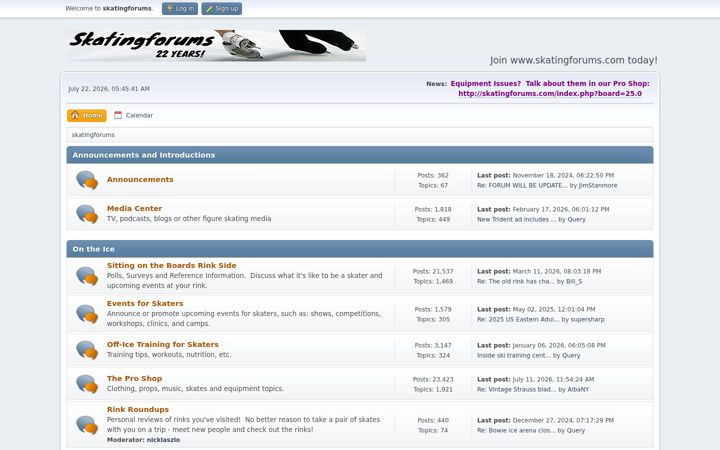Open moderator nicklaszlo profile
Image resolution: width=720 pixels, height=450 pixels.
pyautogui.click(x=163, y=440)
